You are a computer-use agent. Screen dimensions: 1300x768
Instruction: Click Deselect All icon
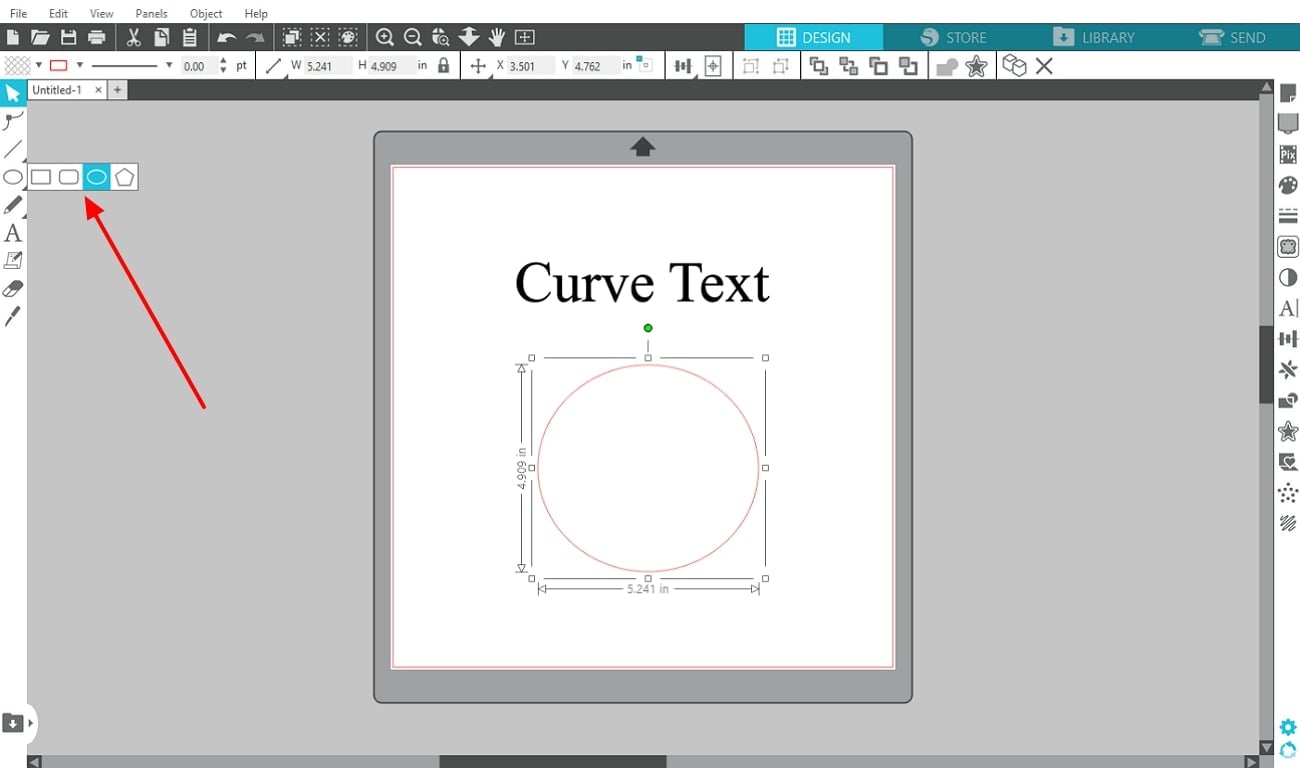tap(320, 37)
